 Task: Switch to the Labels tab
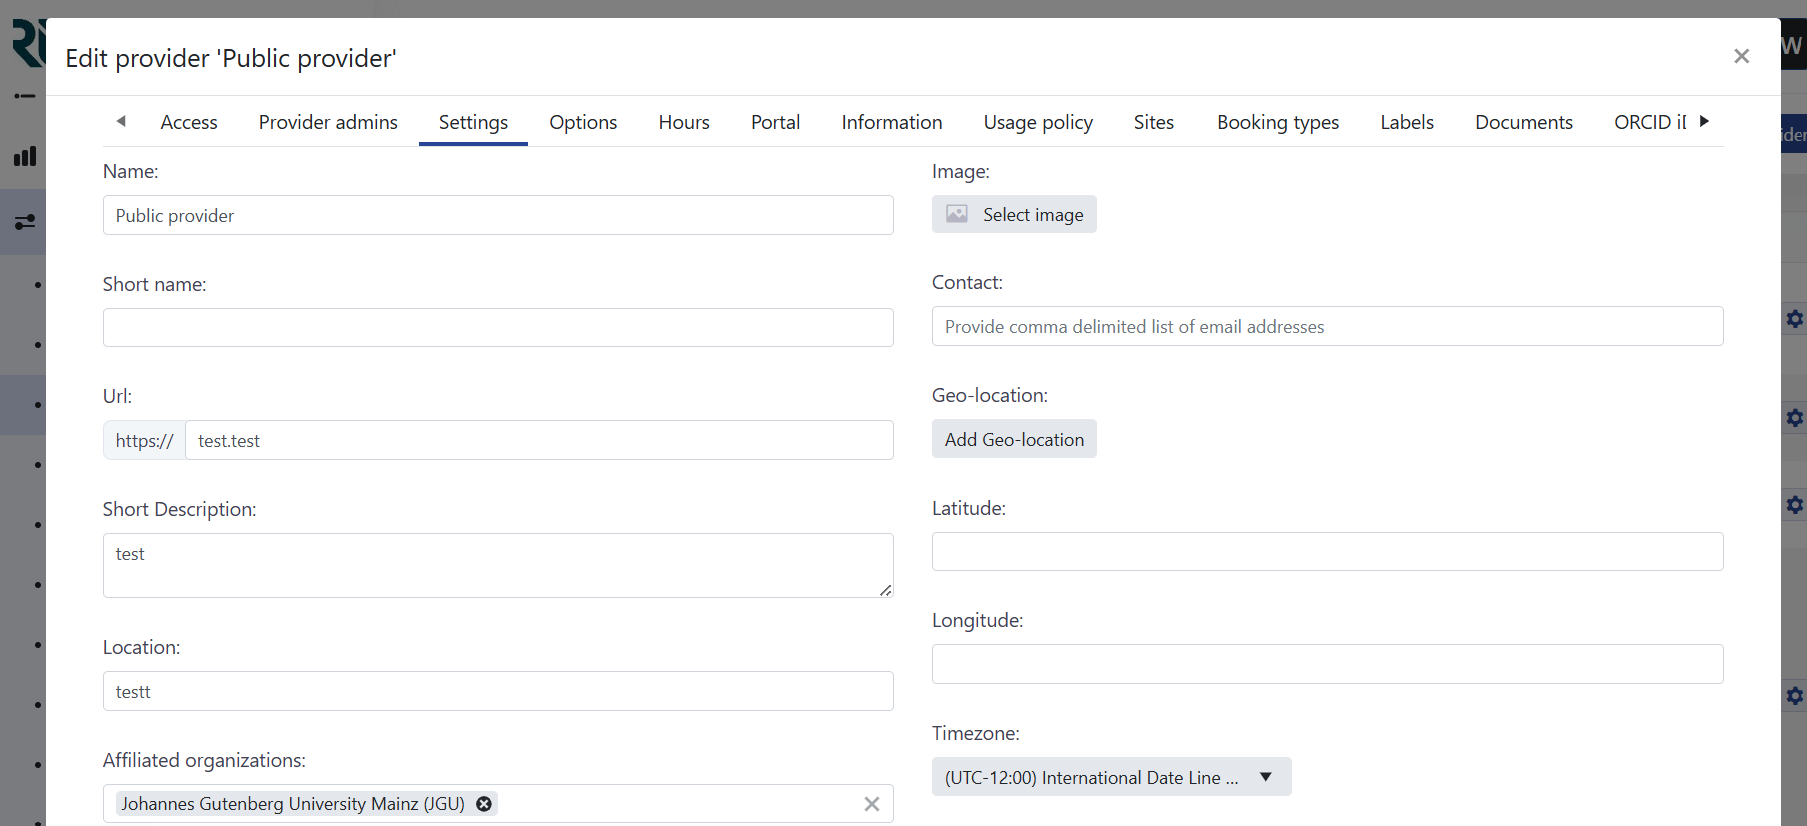coord(1407,122)
